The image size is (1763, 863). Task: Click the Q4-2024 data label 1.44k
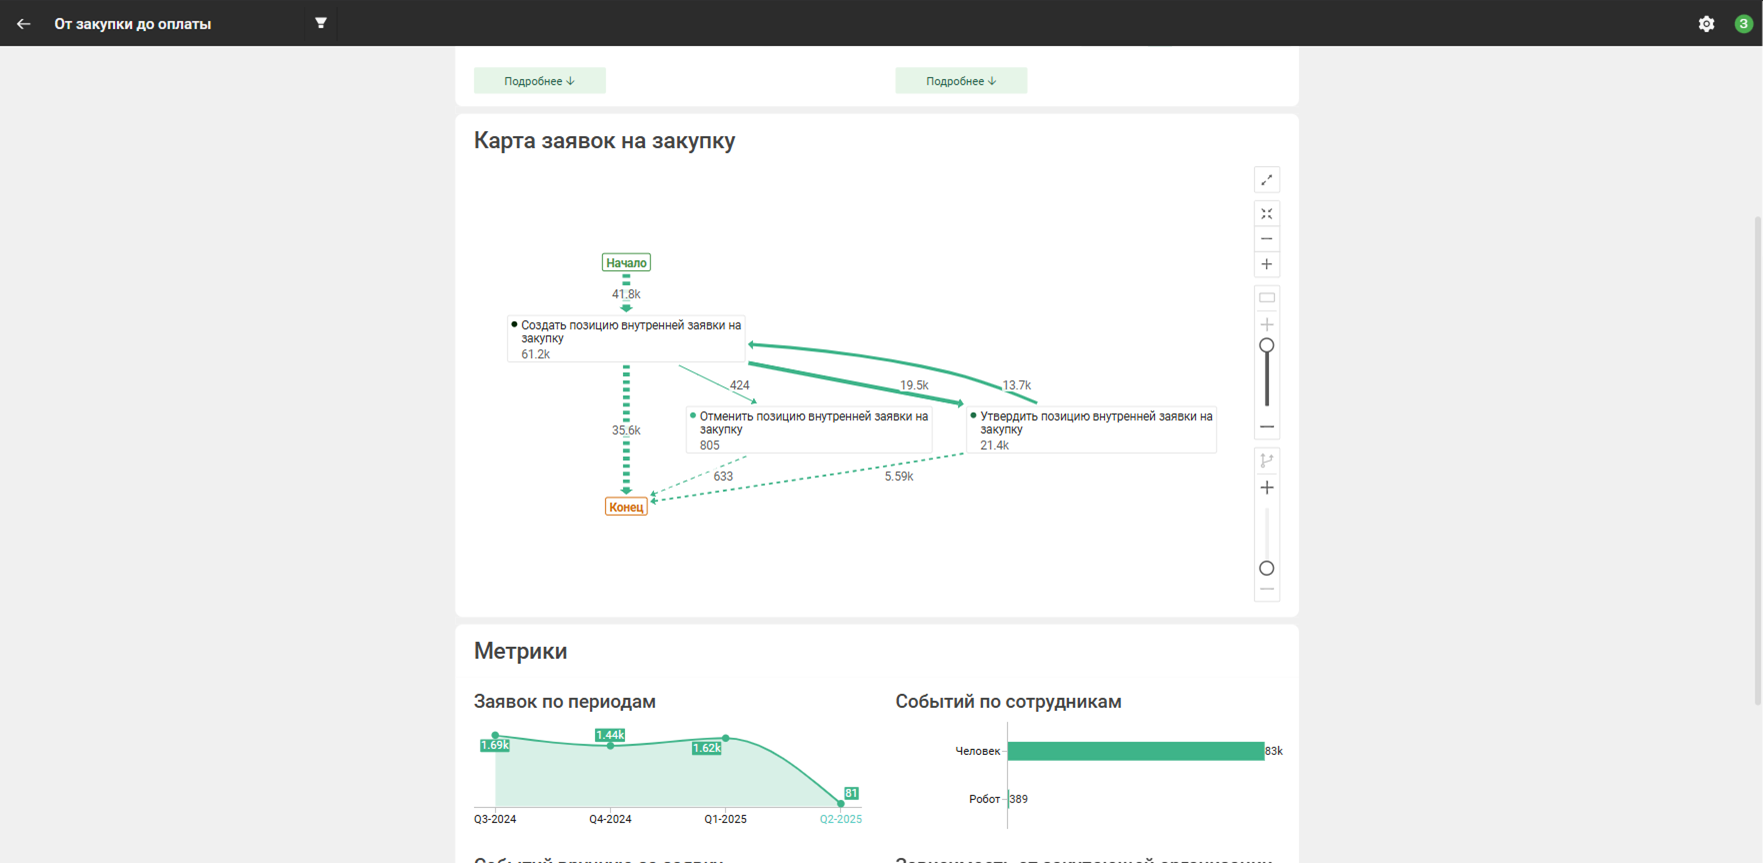tap(610, 735)
